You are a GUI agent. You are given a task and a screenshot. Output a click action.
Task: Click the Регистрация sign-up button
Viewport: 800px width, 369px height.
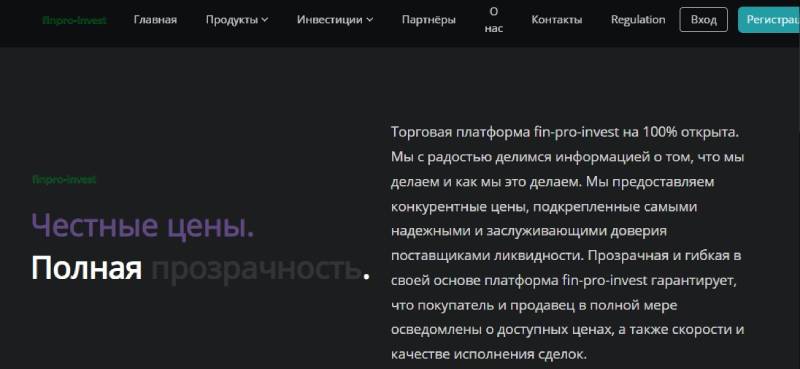(x=769, y=20)
